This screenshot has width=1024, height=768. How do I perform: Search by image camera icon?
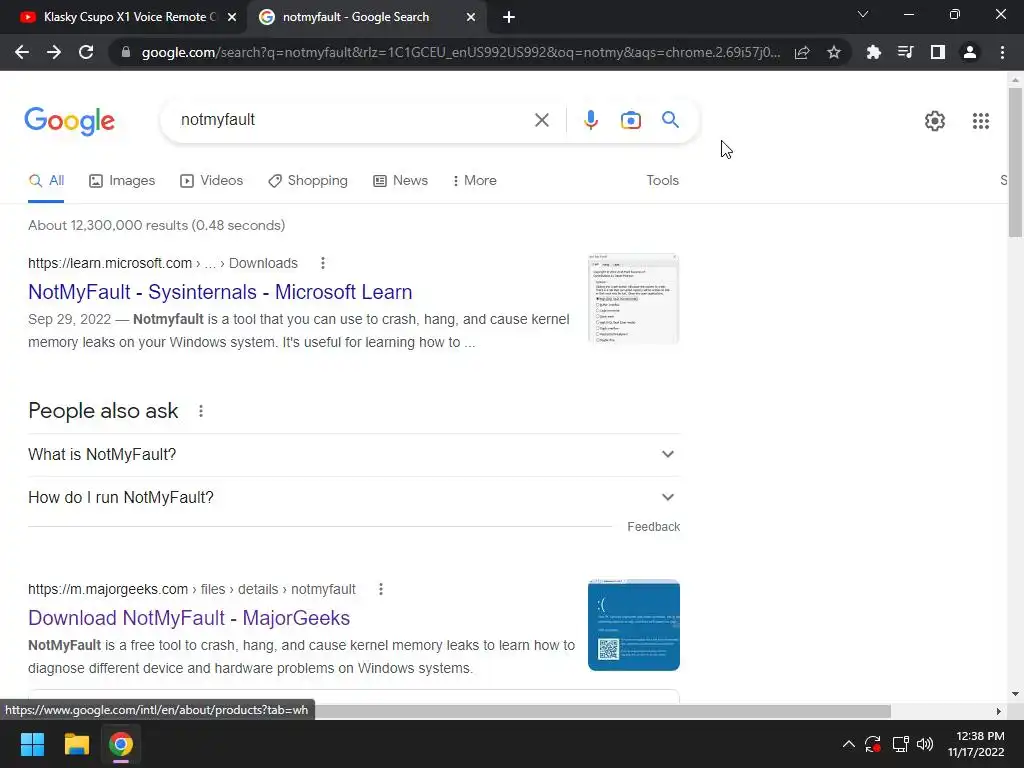click(631, 120)
